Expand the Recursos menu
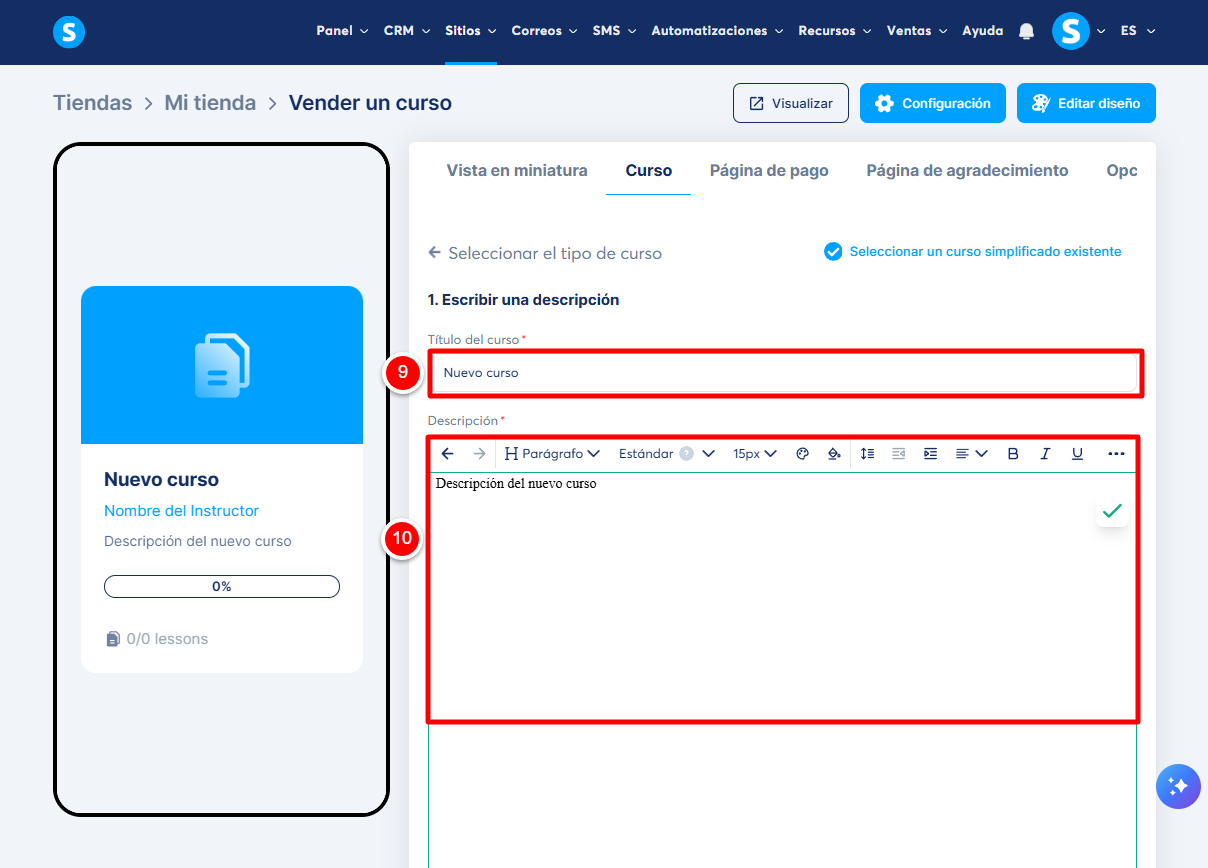Viewport: 1208px width, 868px height. coord(835,31)
